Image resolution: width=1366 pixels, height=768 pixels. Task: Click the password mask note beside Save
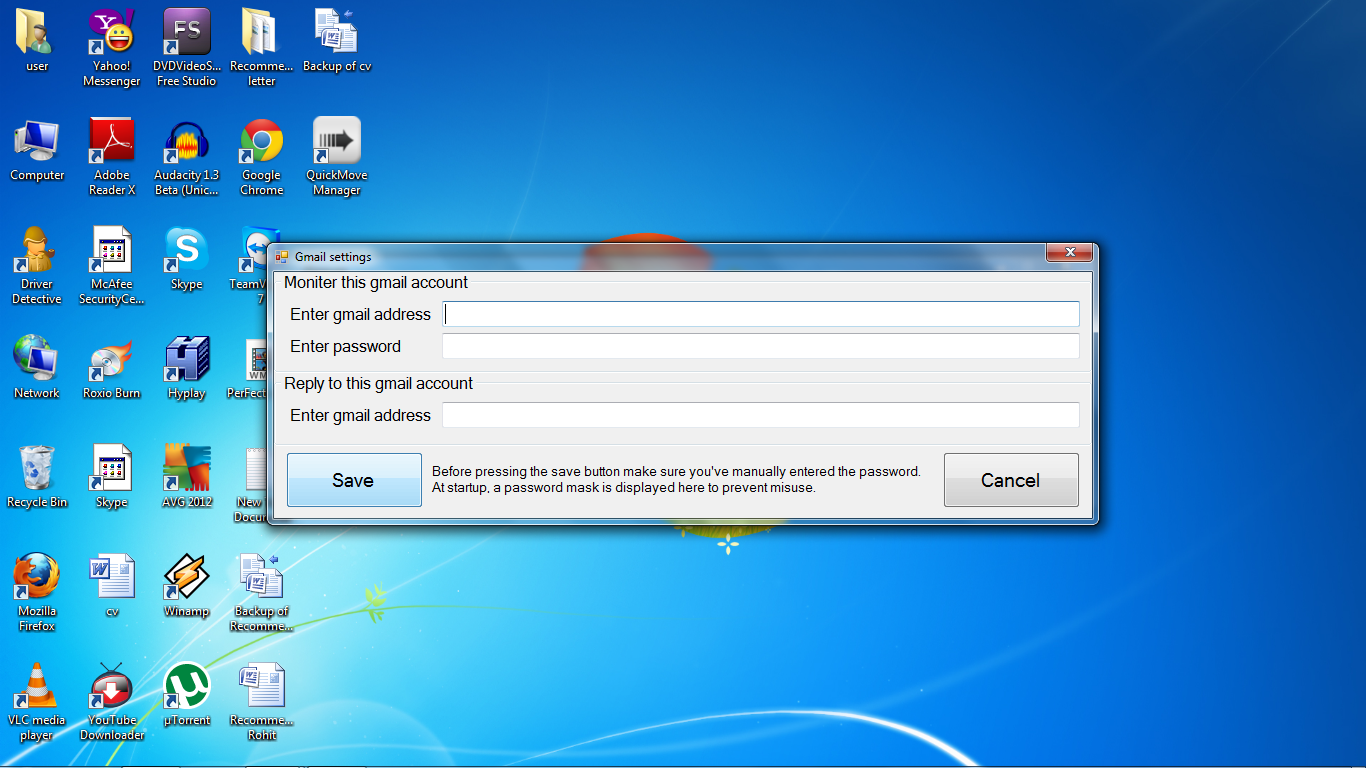coord(676,480)
